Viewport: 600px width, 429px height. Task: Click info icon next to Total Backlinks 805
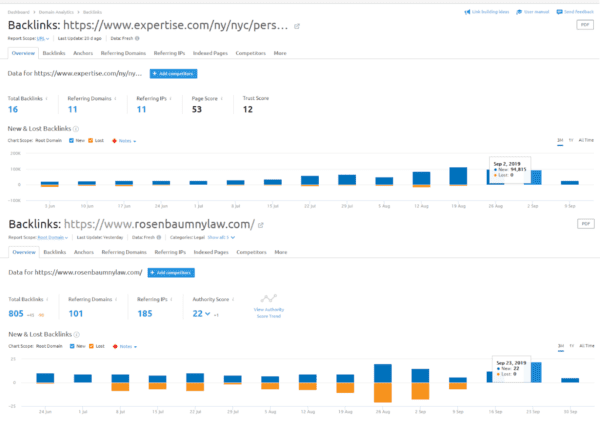tap(47, 299)
